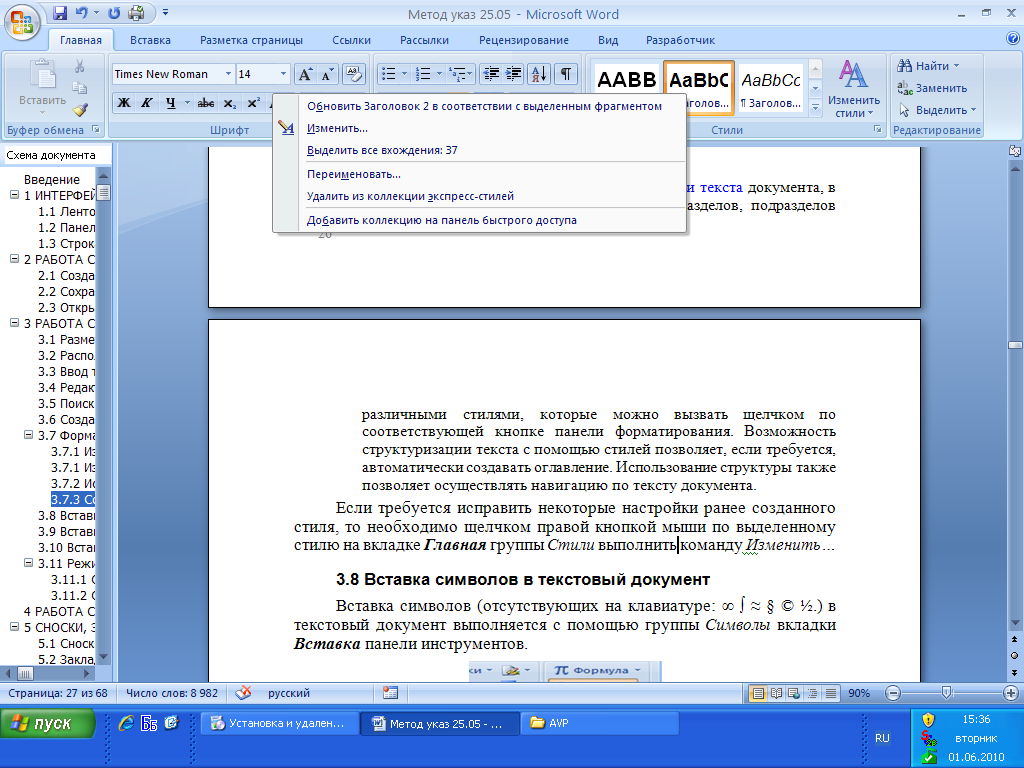Image resolution: width=1024 pixels, height=768 pixels.
Task: Collapse the 3.7 Форма tree node
Action: coord(28,434)
